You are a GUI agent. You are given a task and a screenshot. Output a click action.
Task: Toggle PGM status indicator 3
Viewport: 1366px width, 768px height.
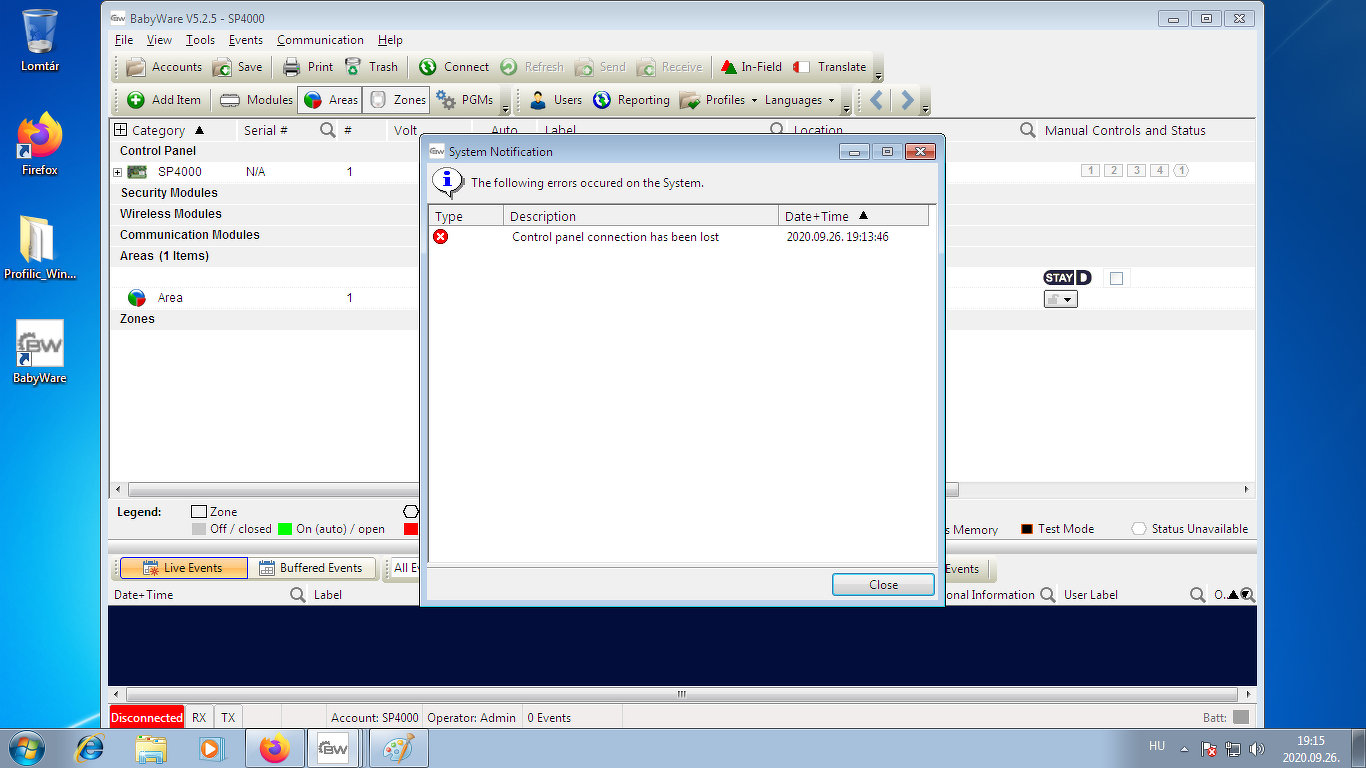click(1137, 171)
